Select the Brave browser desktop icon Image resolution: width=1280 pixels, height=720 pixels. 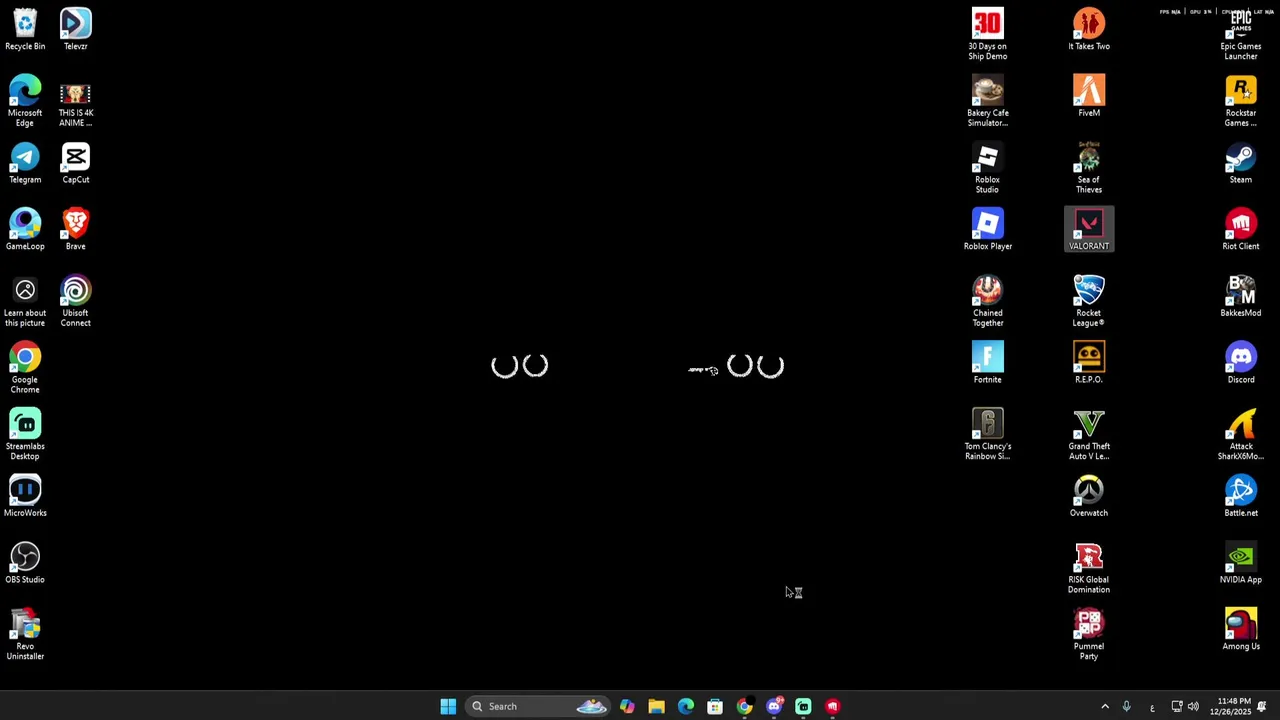(75, 229)
